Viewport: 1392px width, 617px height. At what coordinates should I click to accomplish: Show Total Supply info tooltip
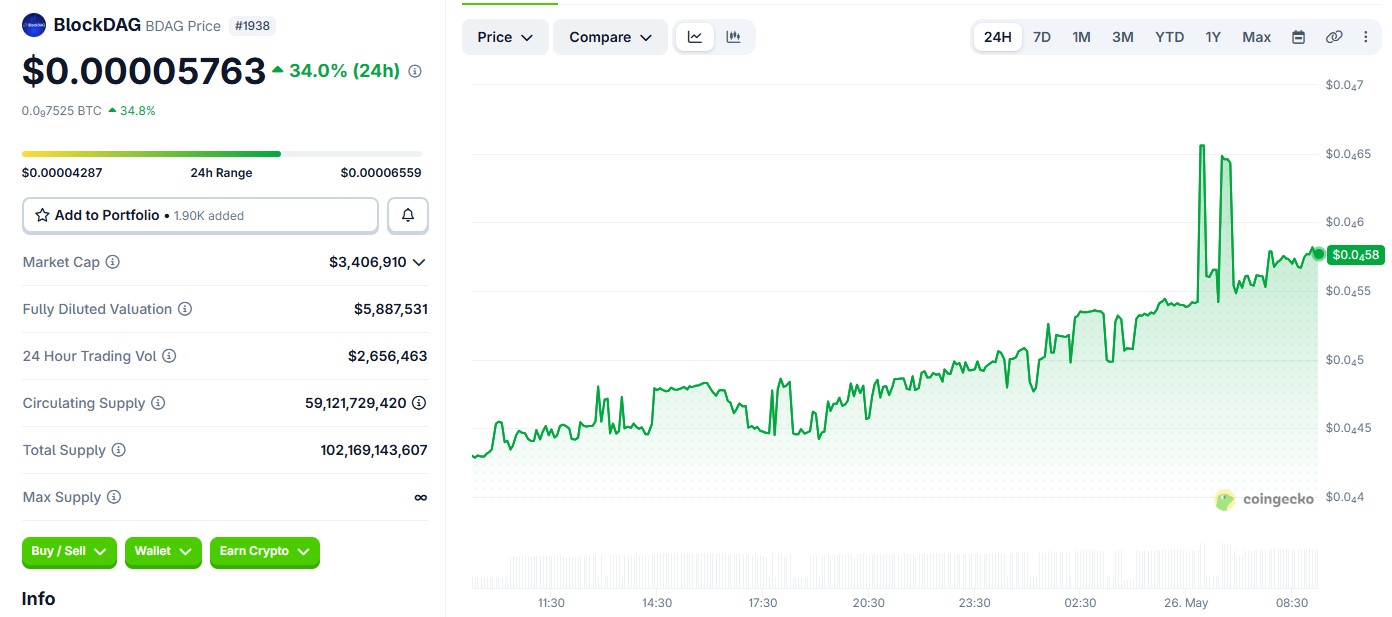(x=118, y=450)
